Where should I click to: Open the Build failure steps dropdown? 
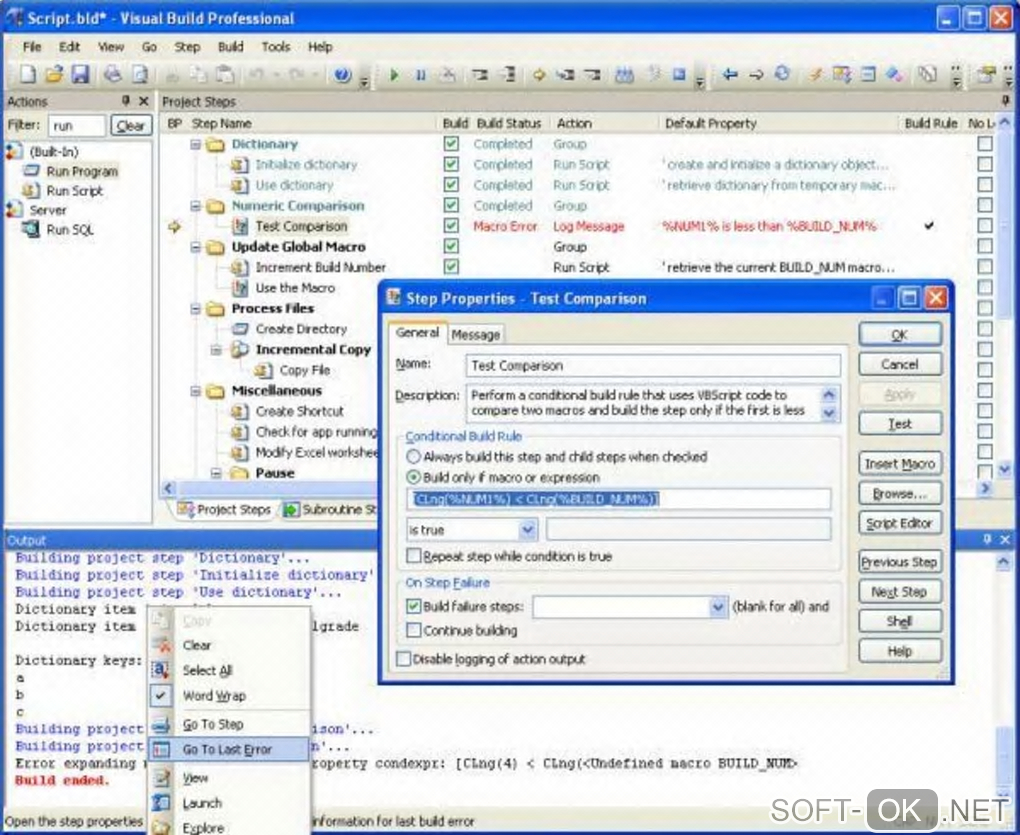[717, 607]
